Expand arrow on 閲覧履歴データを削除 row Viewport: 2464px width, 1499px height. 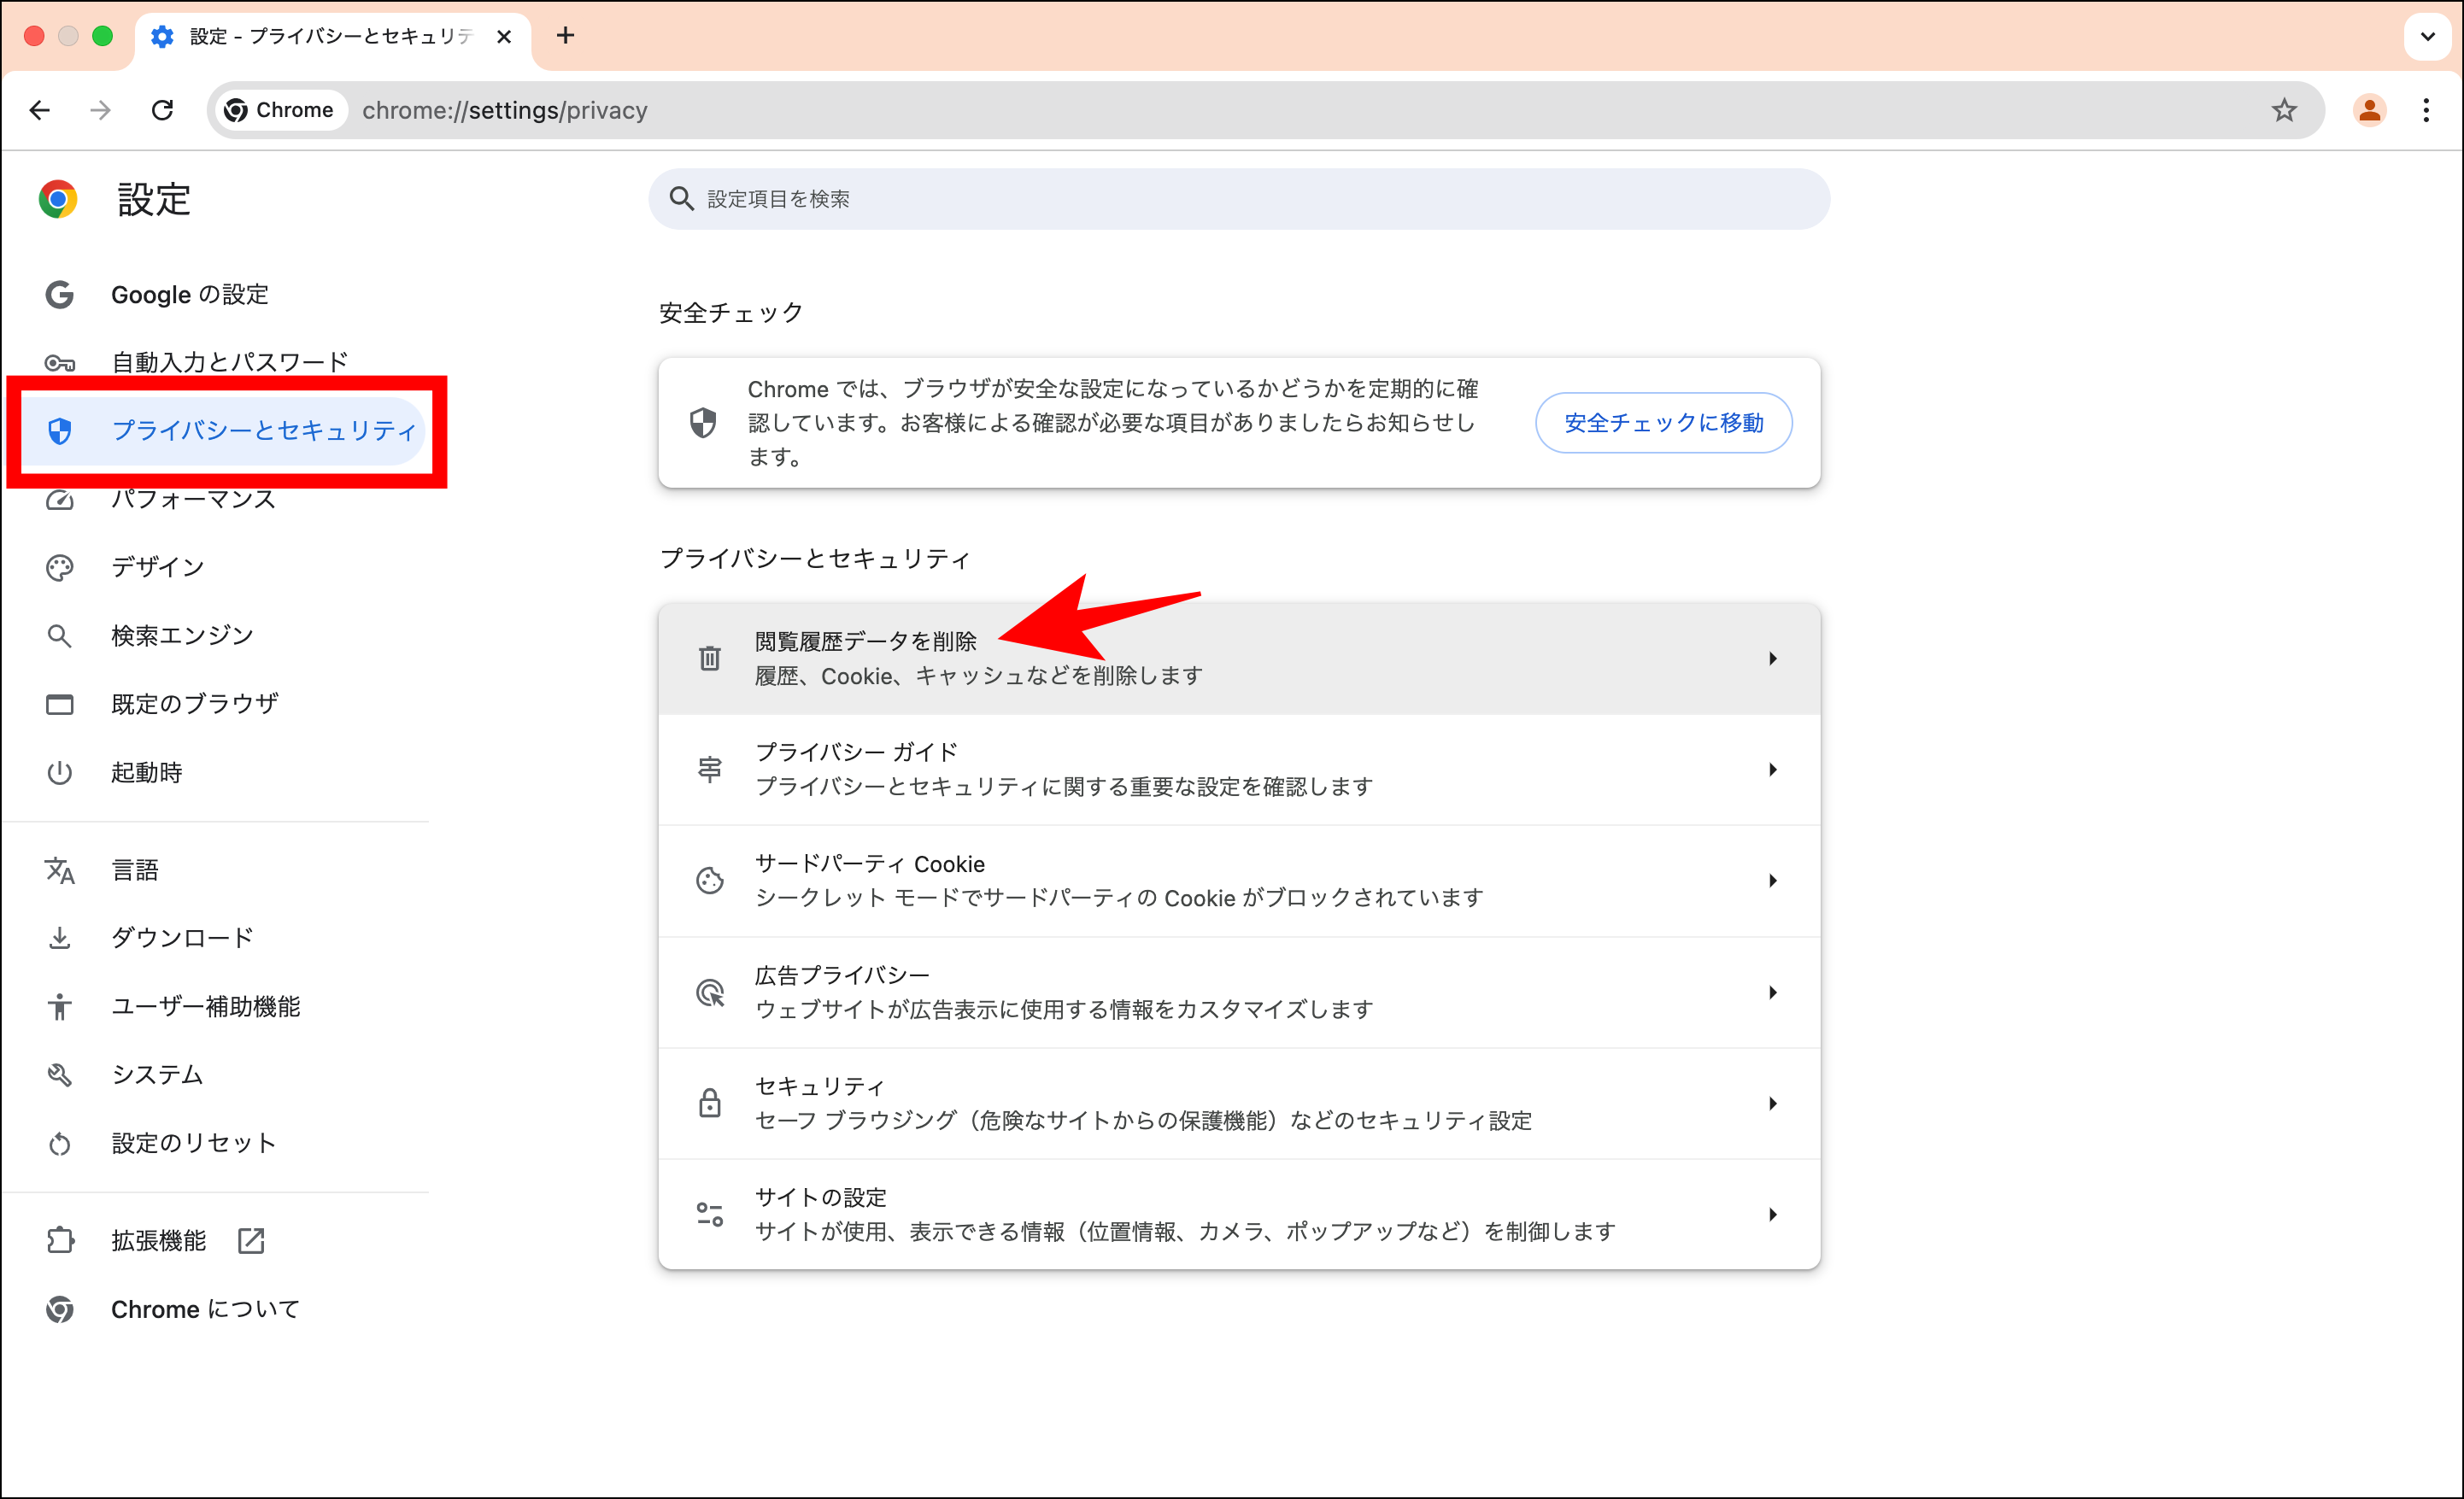coord(1772,658)
